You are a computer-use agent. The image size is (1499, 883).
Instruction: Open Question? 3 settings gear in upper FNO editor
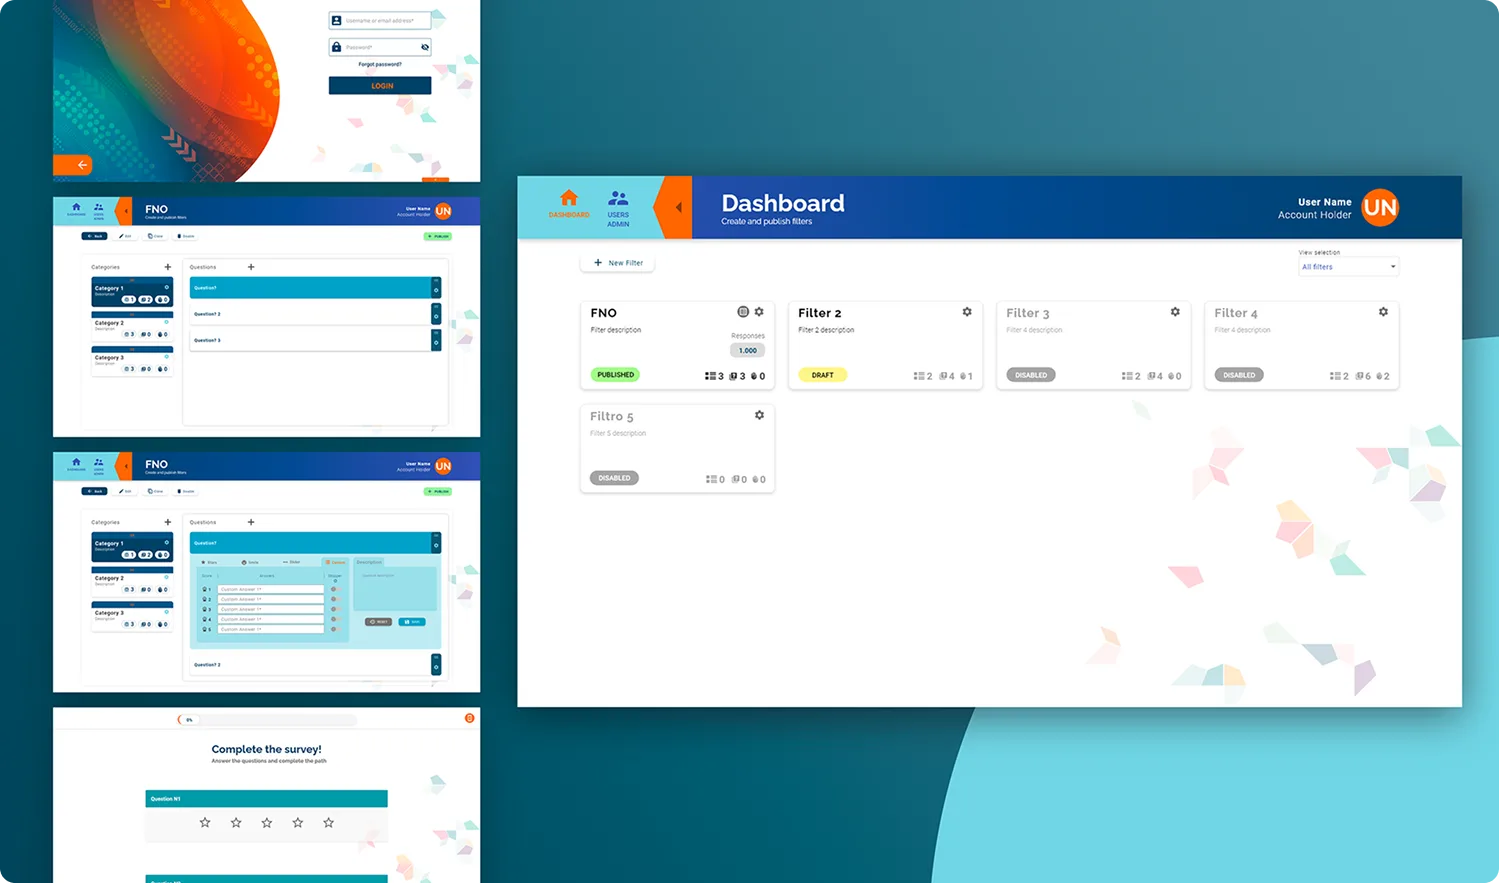coord(436,343)
